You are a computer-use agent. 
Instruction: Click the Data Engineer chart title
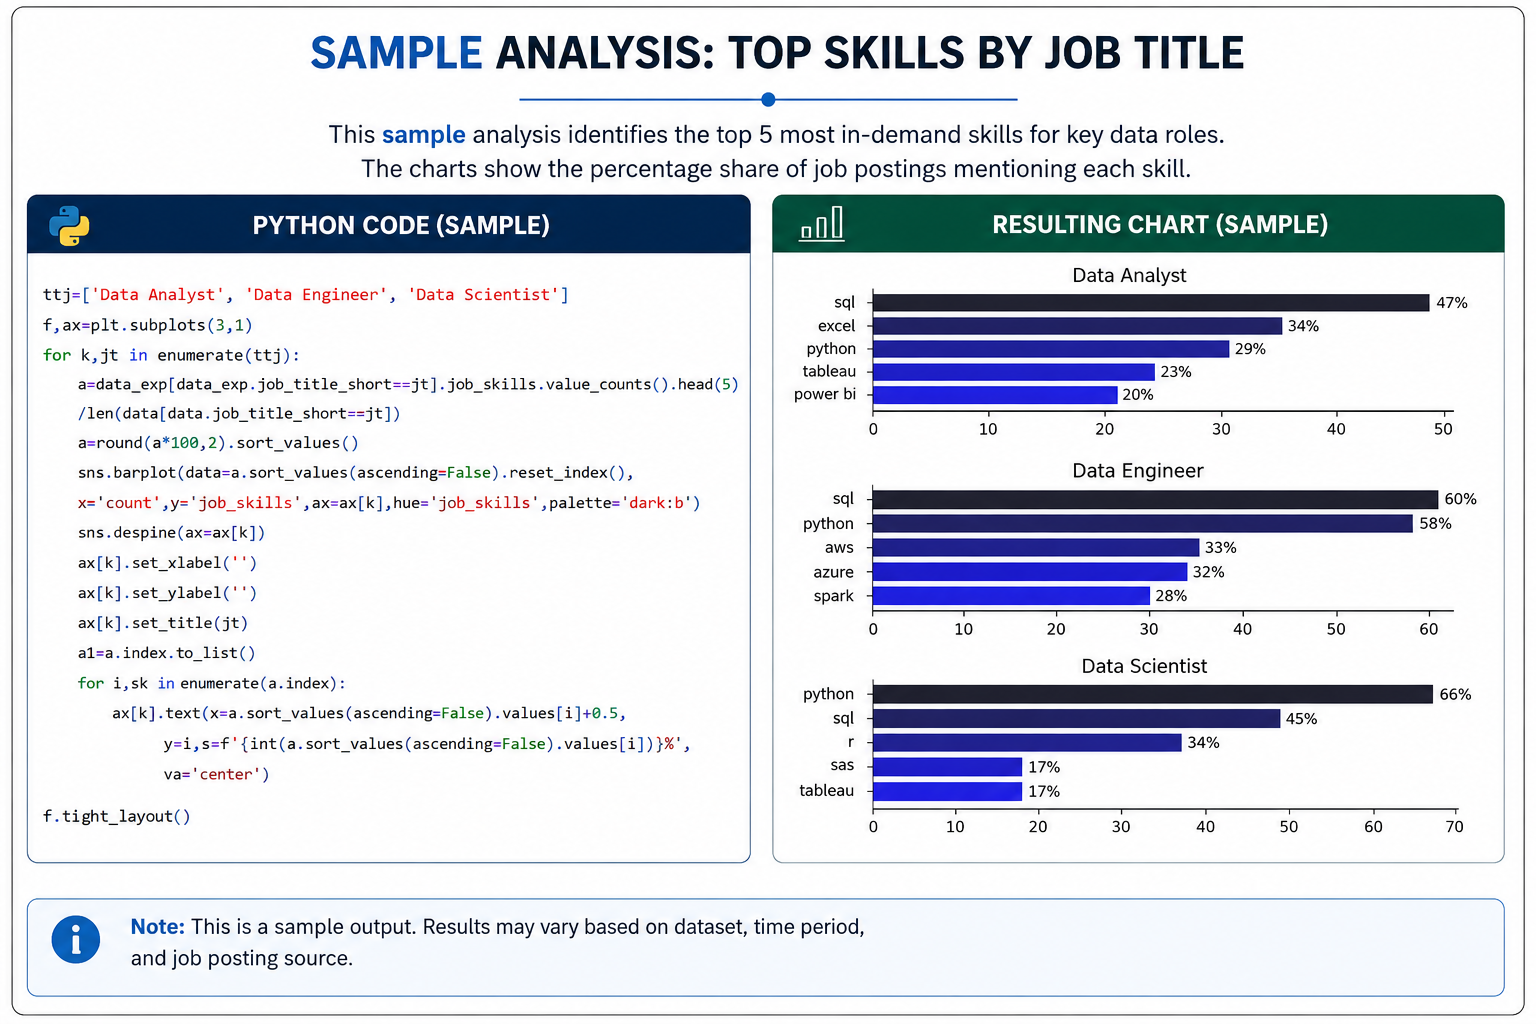pyautogui.click(x=1138, y=470)
